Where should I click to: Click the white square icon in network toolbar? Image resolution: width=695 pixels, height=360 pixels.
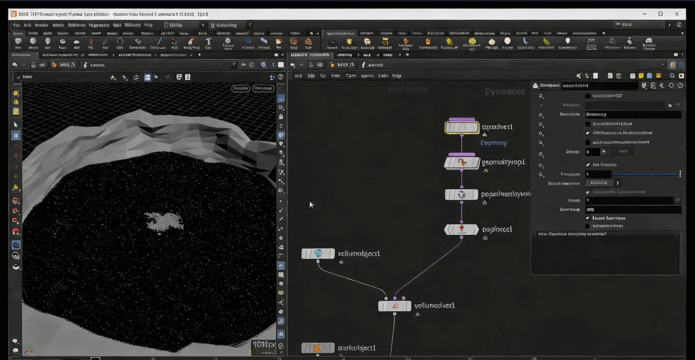pos(596,76)
